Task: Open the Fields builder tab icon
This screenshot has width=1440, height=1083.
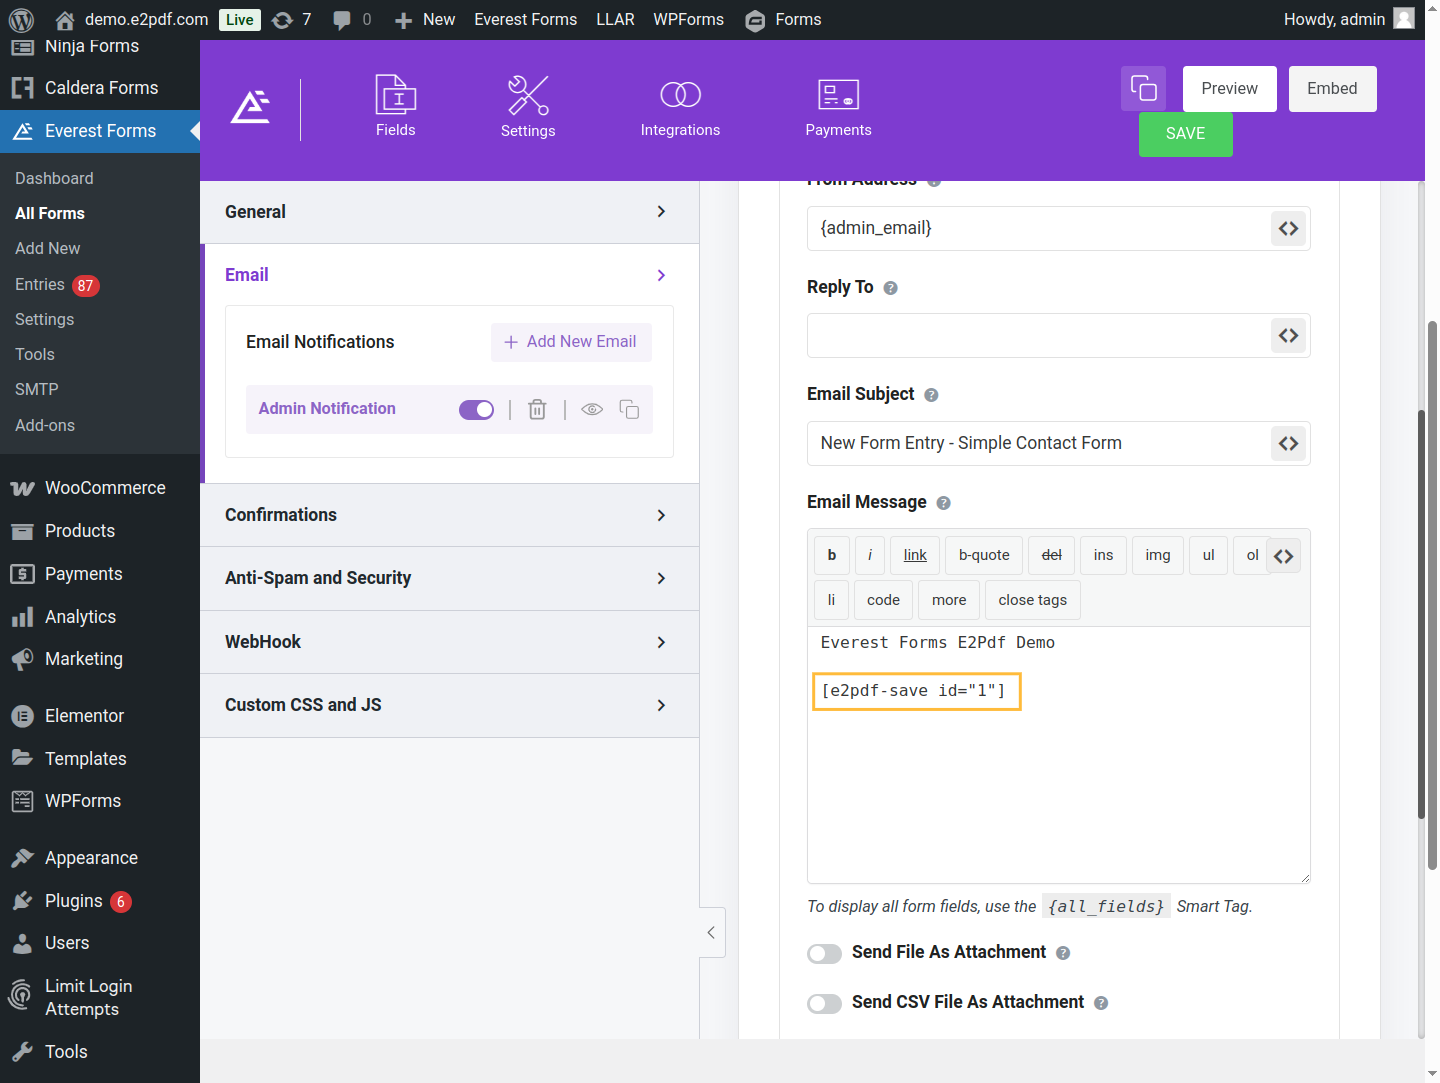Action: pyautogui.click(x=395, y=96)
